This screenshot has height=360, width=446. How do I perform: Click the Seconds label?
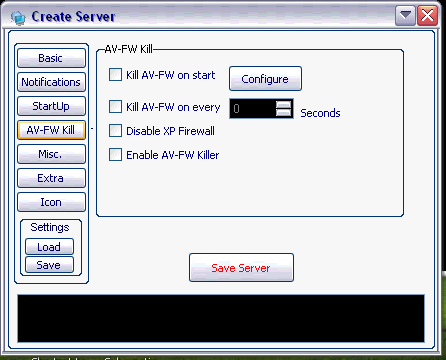320,113
